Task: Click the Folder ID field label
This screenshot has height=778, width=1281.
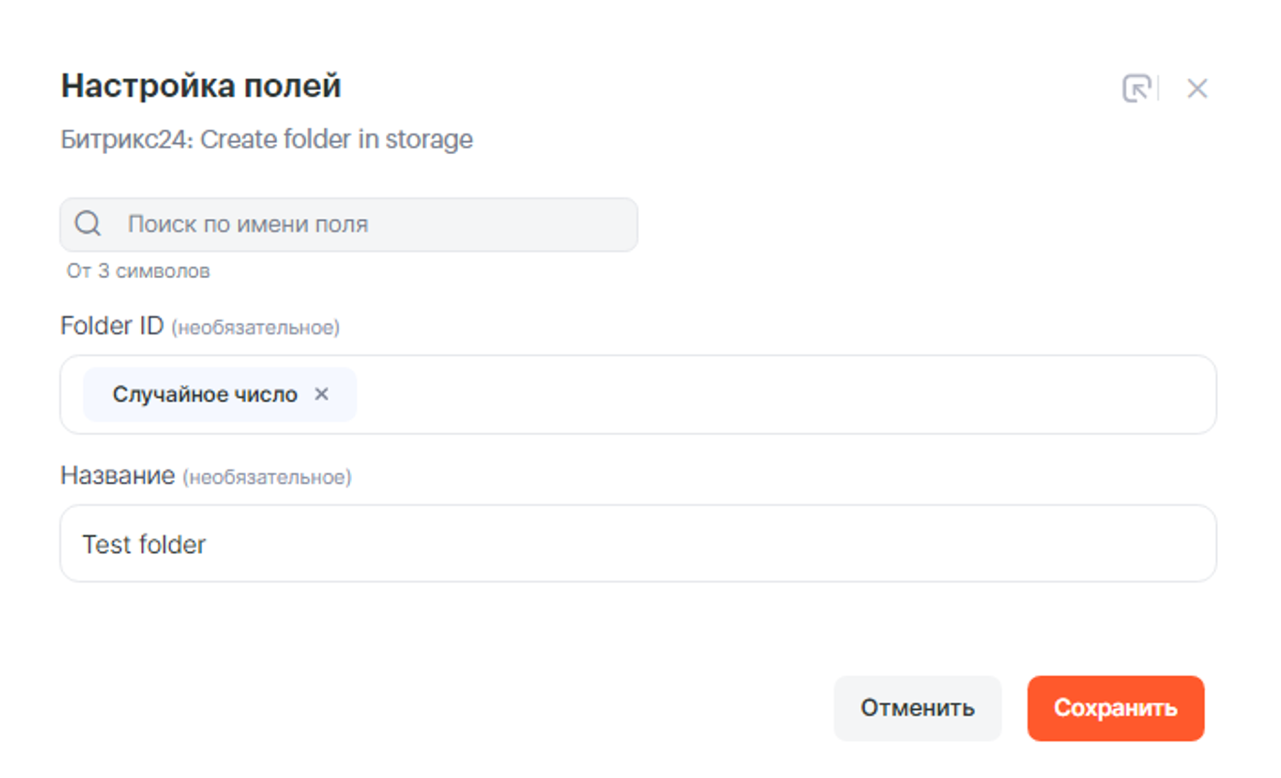Action: pyautogui.click(x=112, y=326)
